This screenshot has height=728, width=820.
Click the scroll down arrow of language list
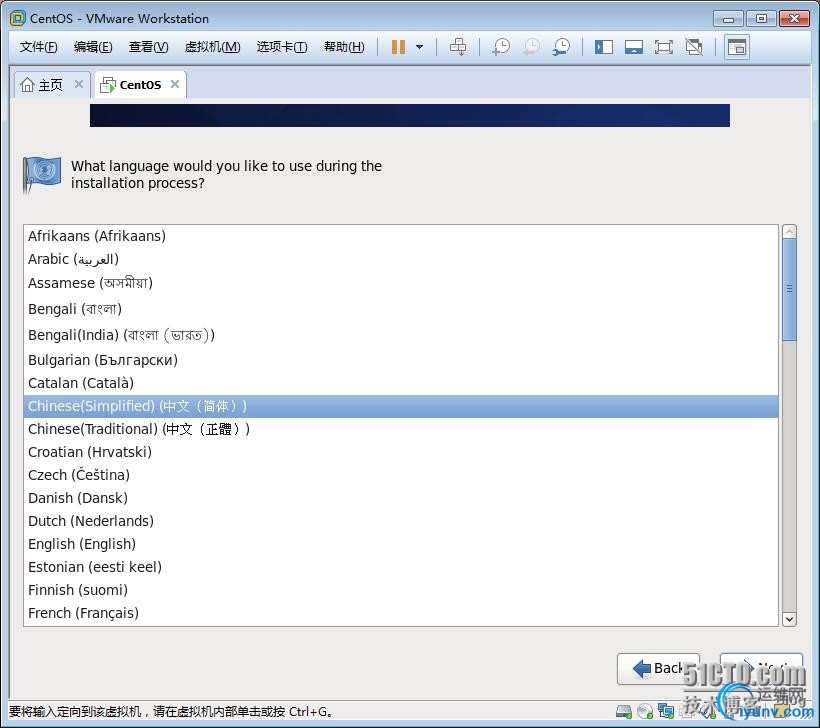pos(789,619)
